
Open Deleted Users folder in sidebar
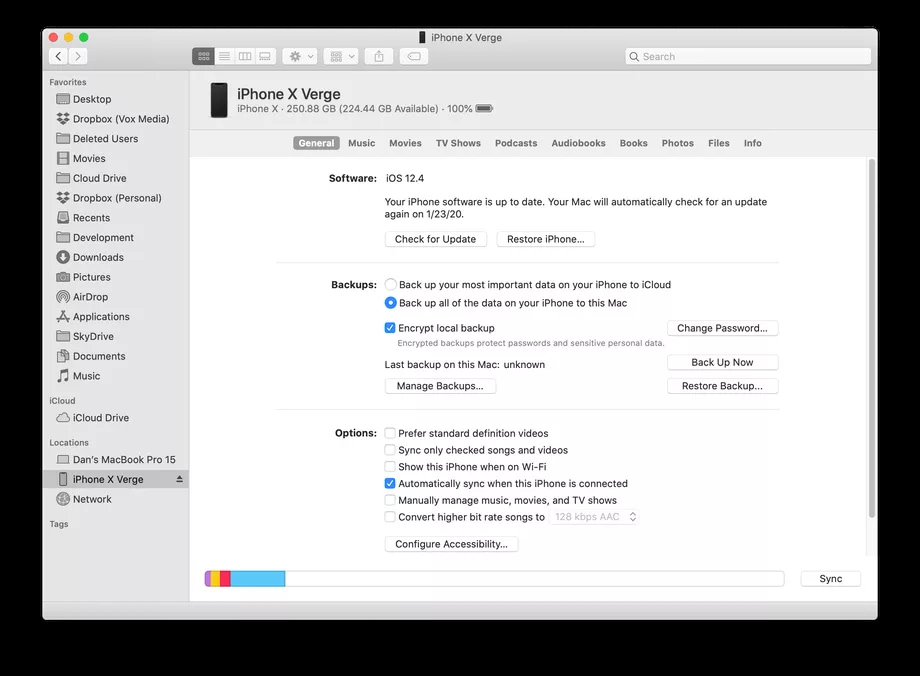pyautogui.click(x=116, y=139)
